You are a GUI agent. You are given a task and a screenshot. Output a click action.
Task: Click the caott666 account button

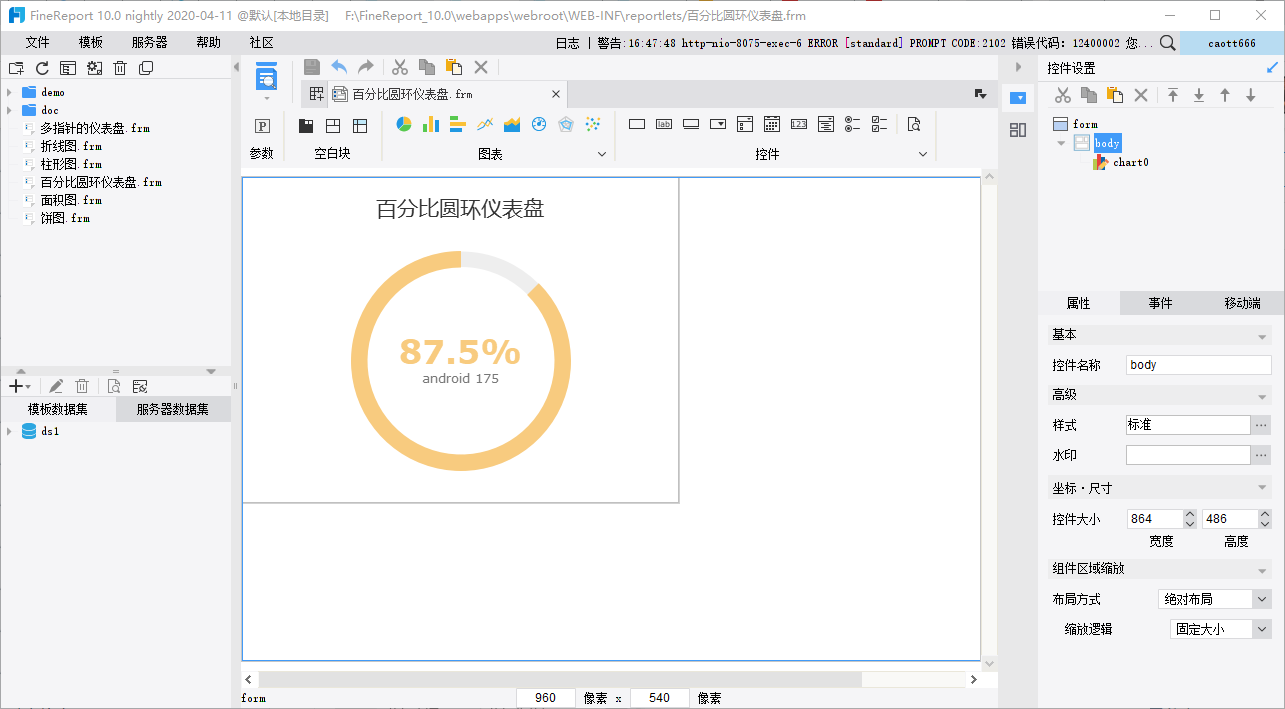click(1232, 43)
